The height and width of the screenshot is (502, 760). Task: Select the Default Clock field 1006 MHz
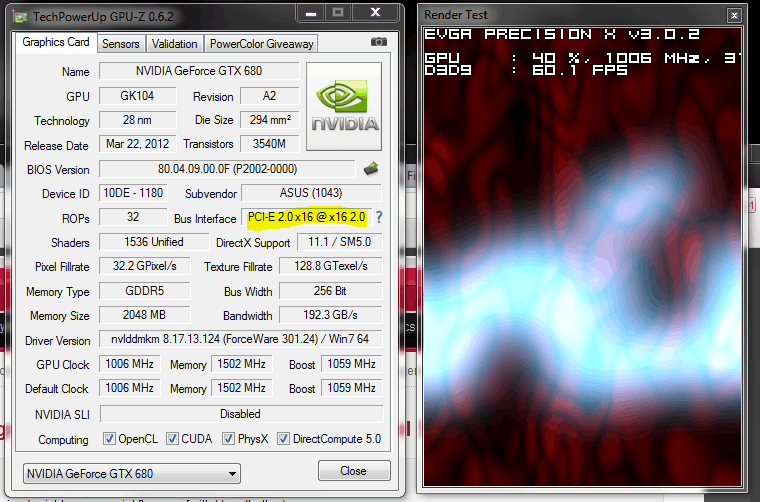129,388
